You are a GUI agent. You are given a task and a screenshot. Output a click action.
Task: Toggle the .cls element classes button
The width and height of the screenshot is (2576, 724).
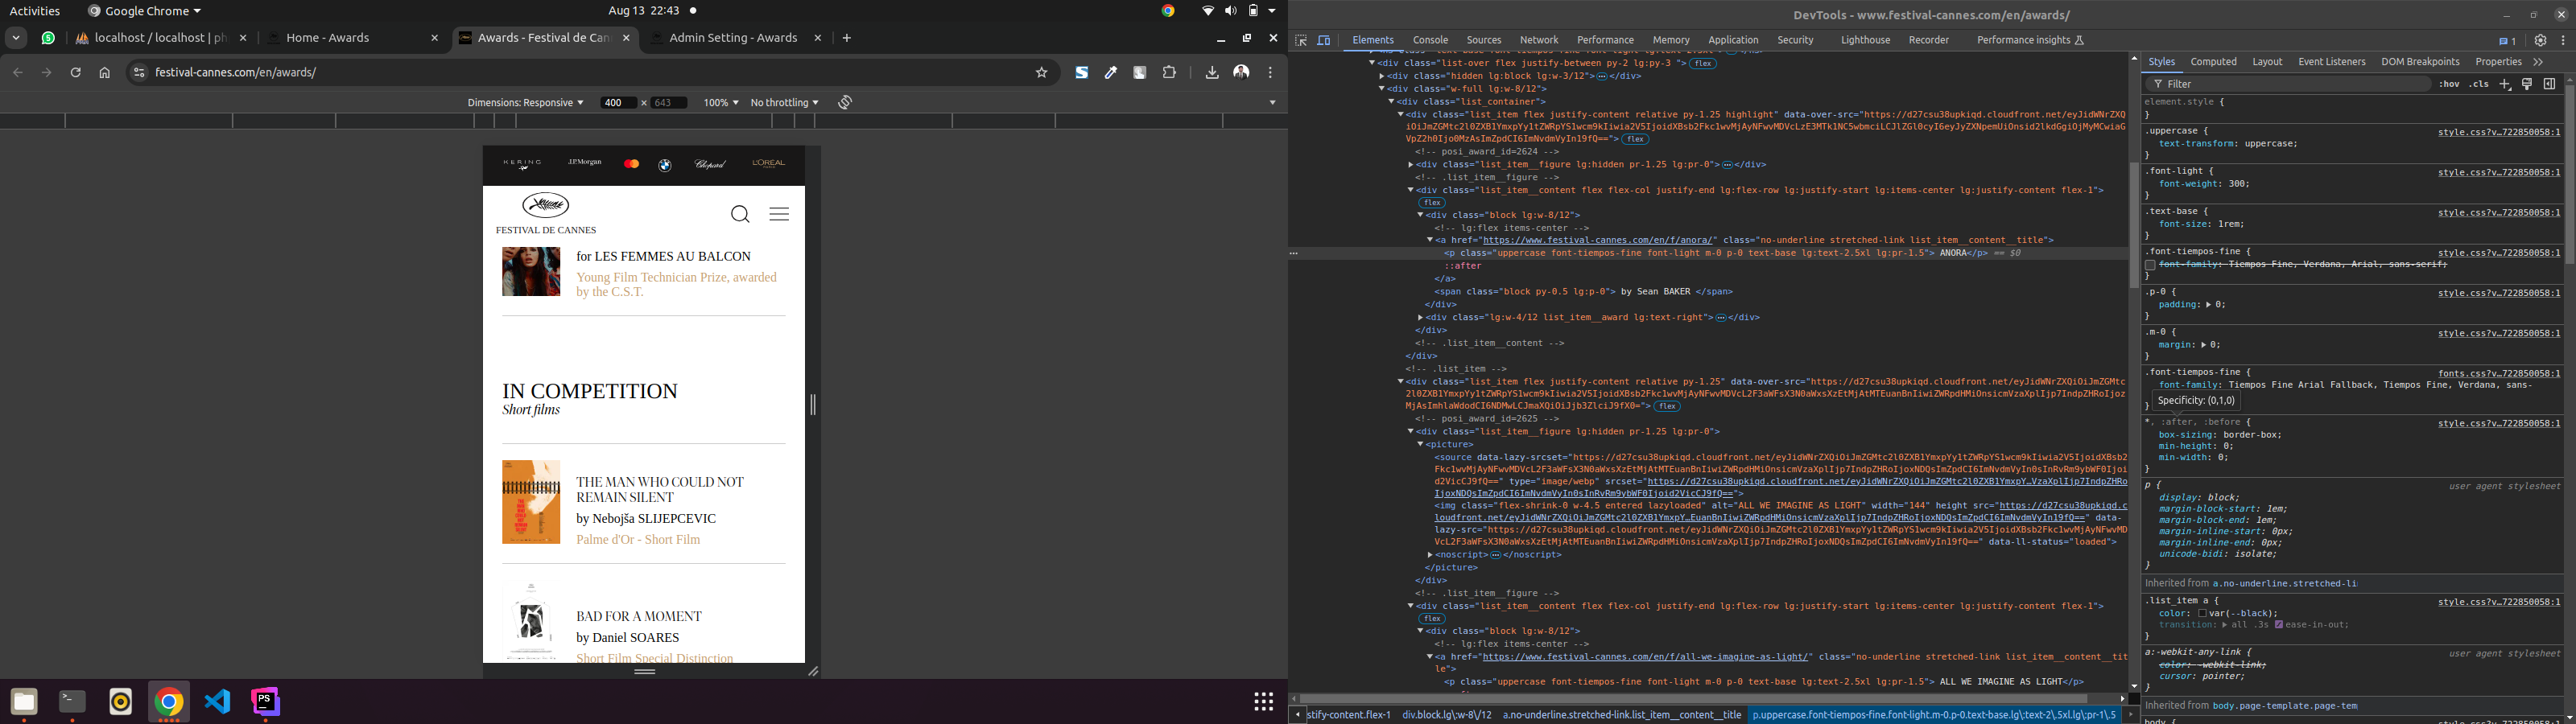[2479, 85]
